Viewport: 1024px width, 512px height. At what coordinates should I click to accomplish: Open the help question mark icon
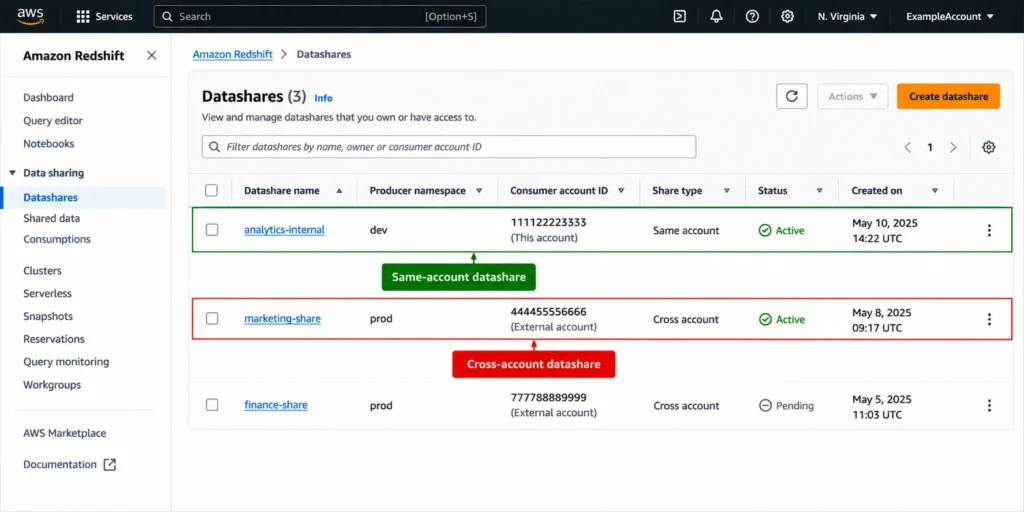[752, 16]
